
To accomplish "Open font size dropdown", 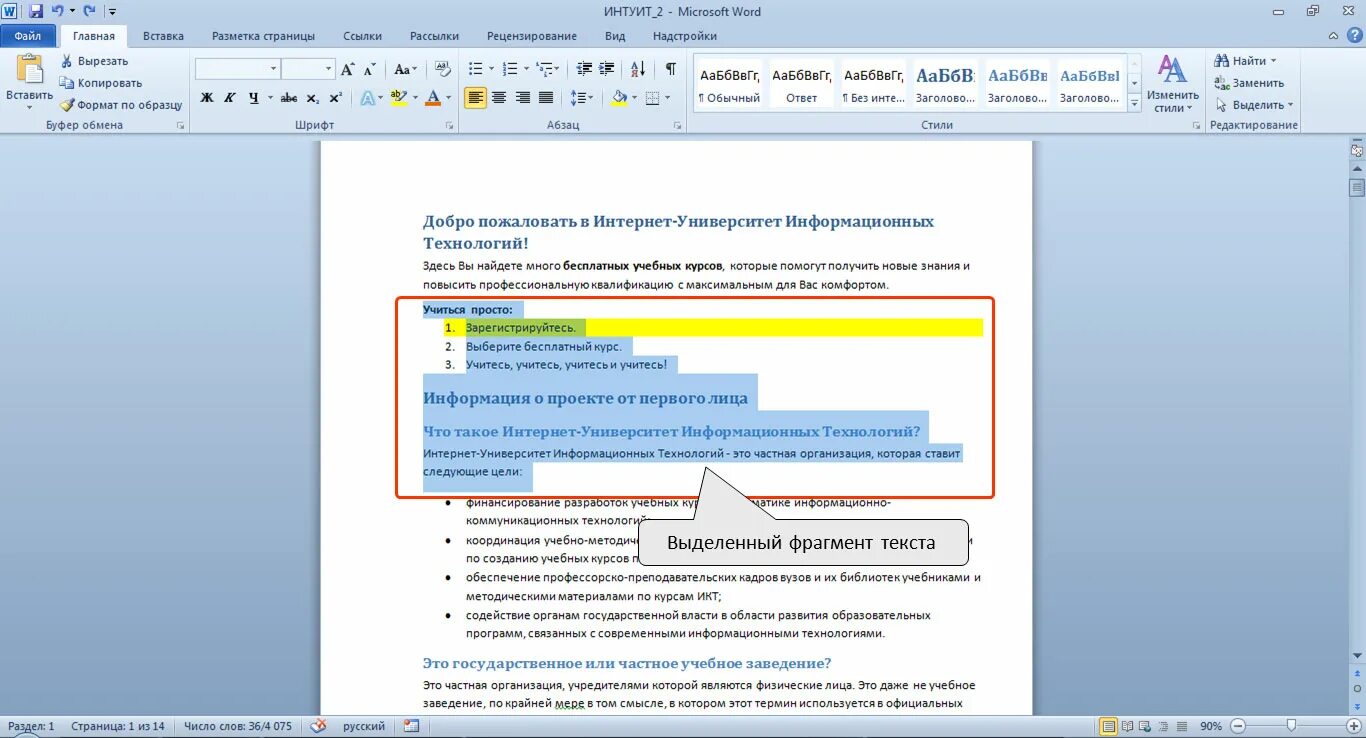I will (x=328, y=69).
